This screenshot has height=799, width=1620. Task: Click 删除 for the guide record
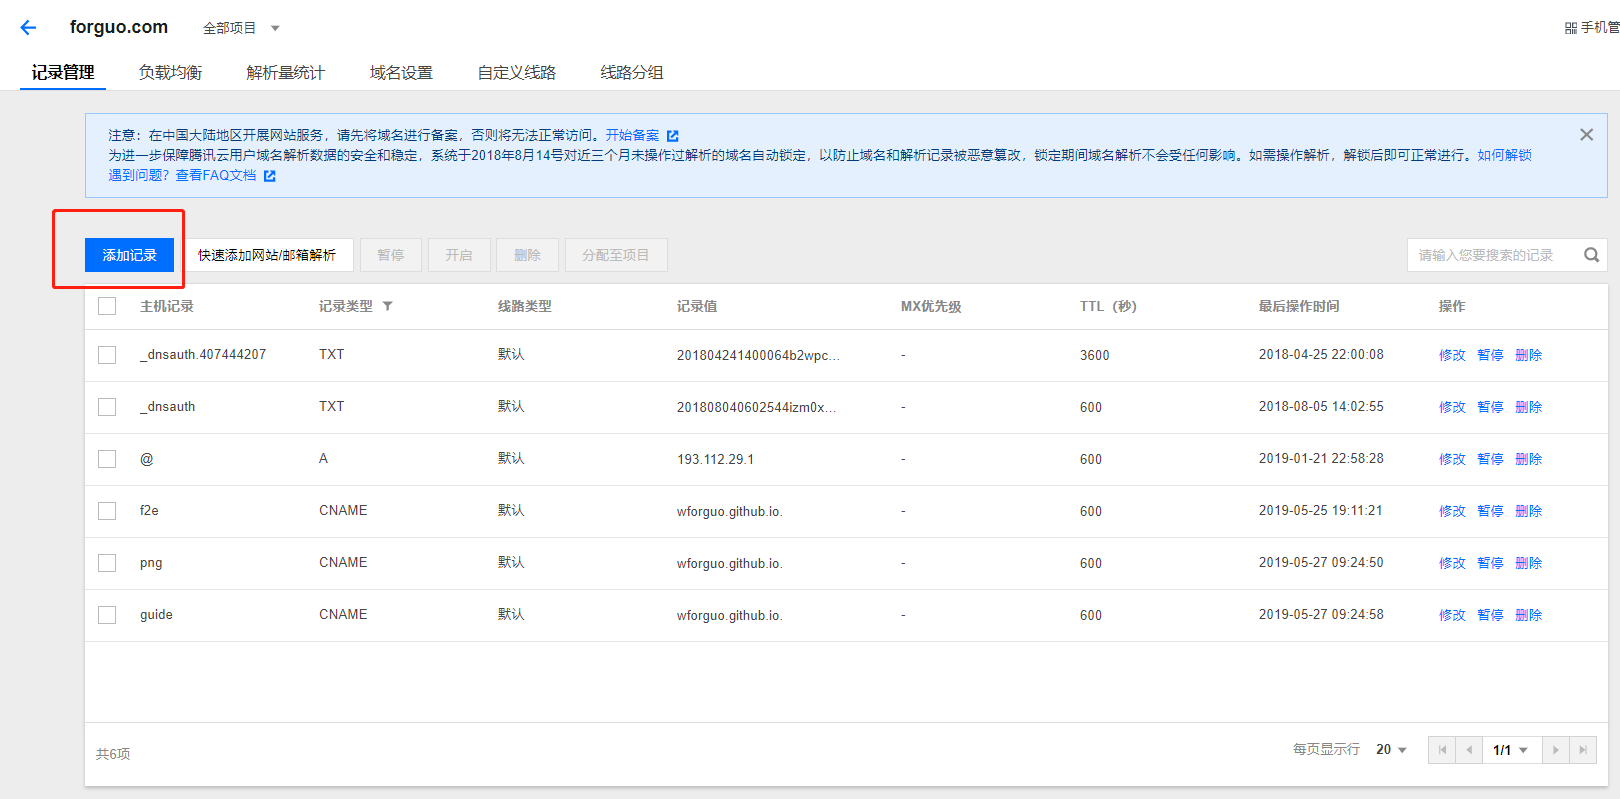click(x=1528, y=615)
